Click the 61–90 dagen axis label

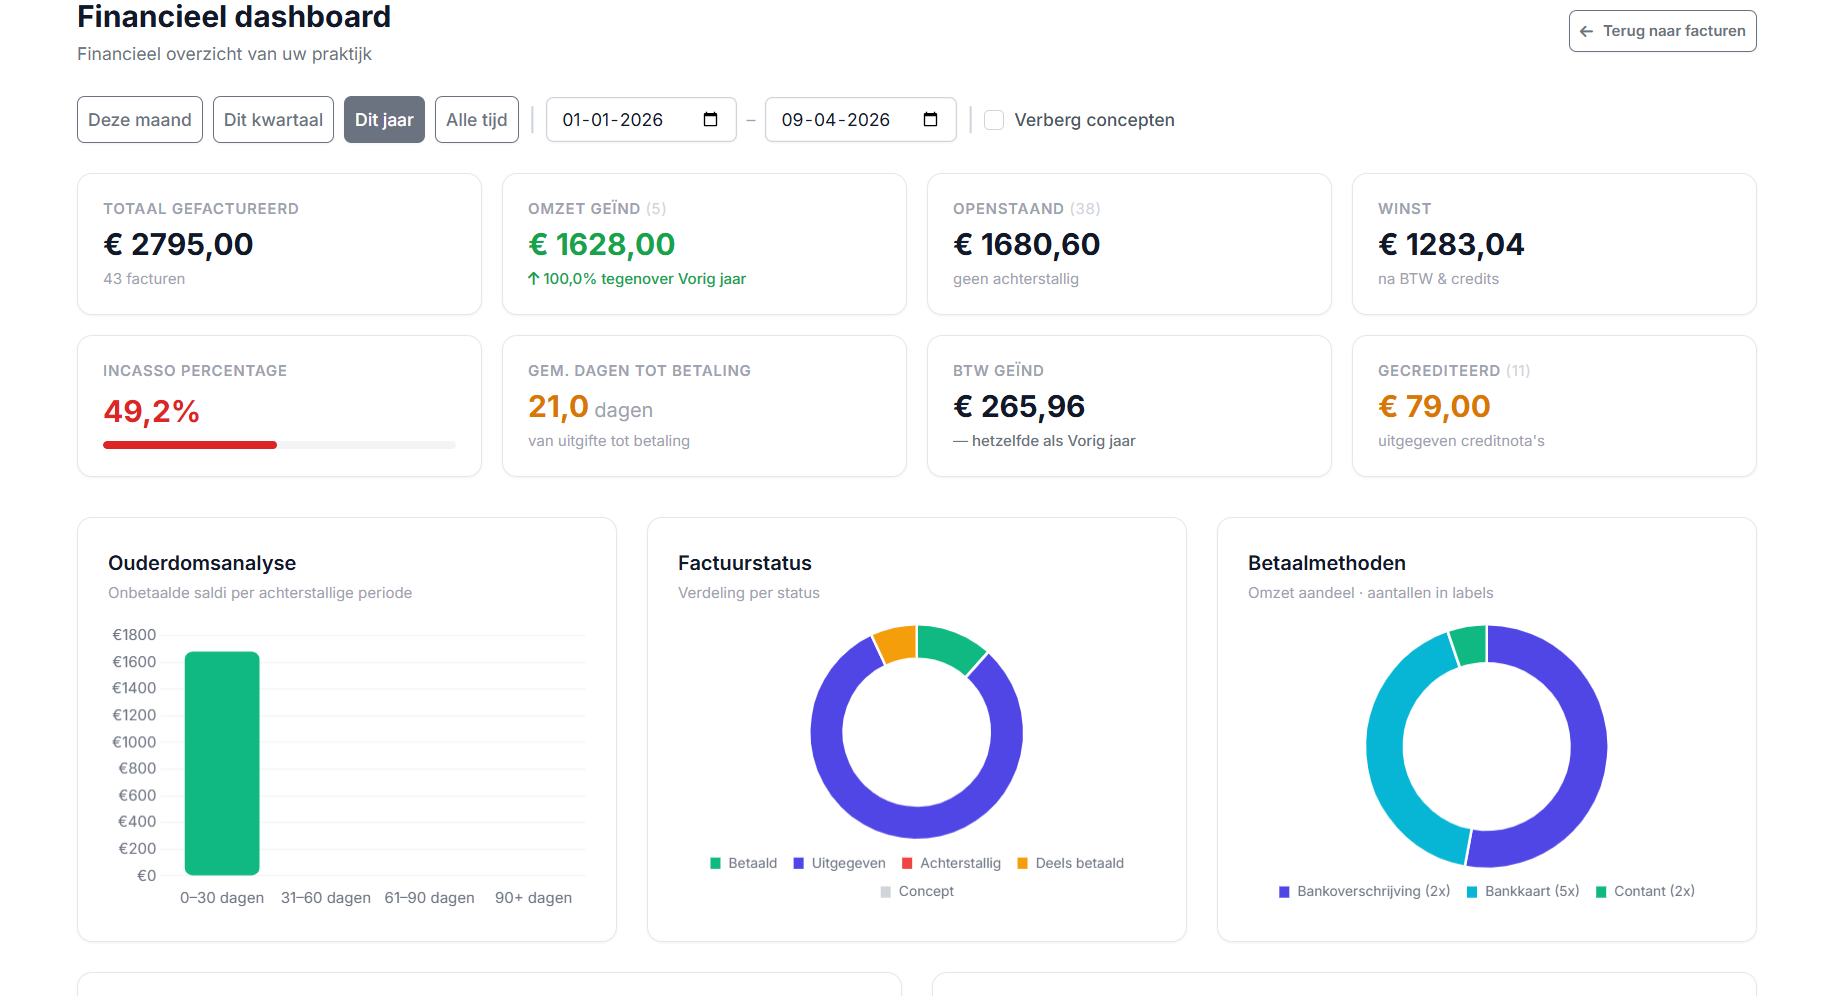click(430, 898)
